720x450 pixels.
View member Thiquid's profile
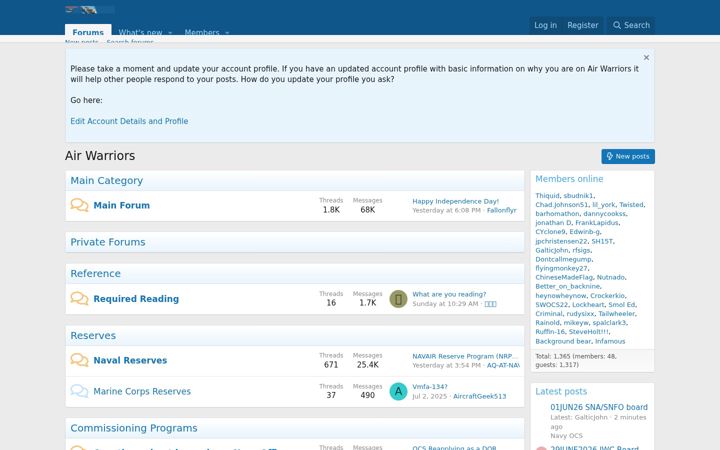tap(547, 196)
